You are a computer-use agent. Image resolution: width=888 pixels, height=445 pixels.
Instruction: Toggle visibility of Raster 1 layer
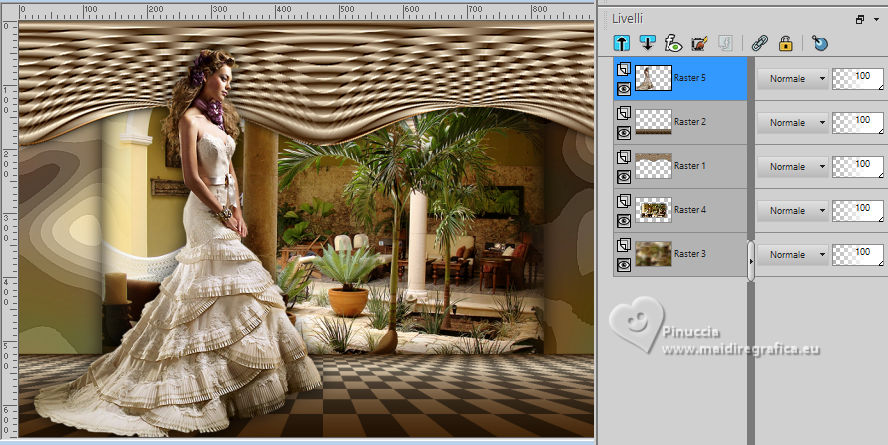point(623,176)
